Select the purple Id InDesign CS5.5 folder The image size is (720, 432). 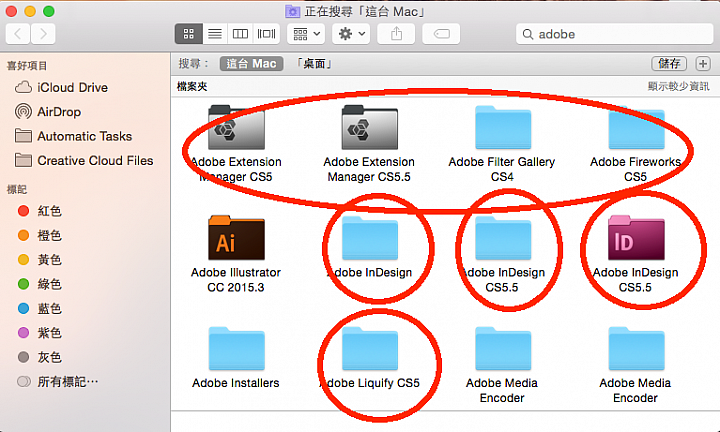(636, 238)
